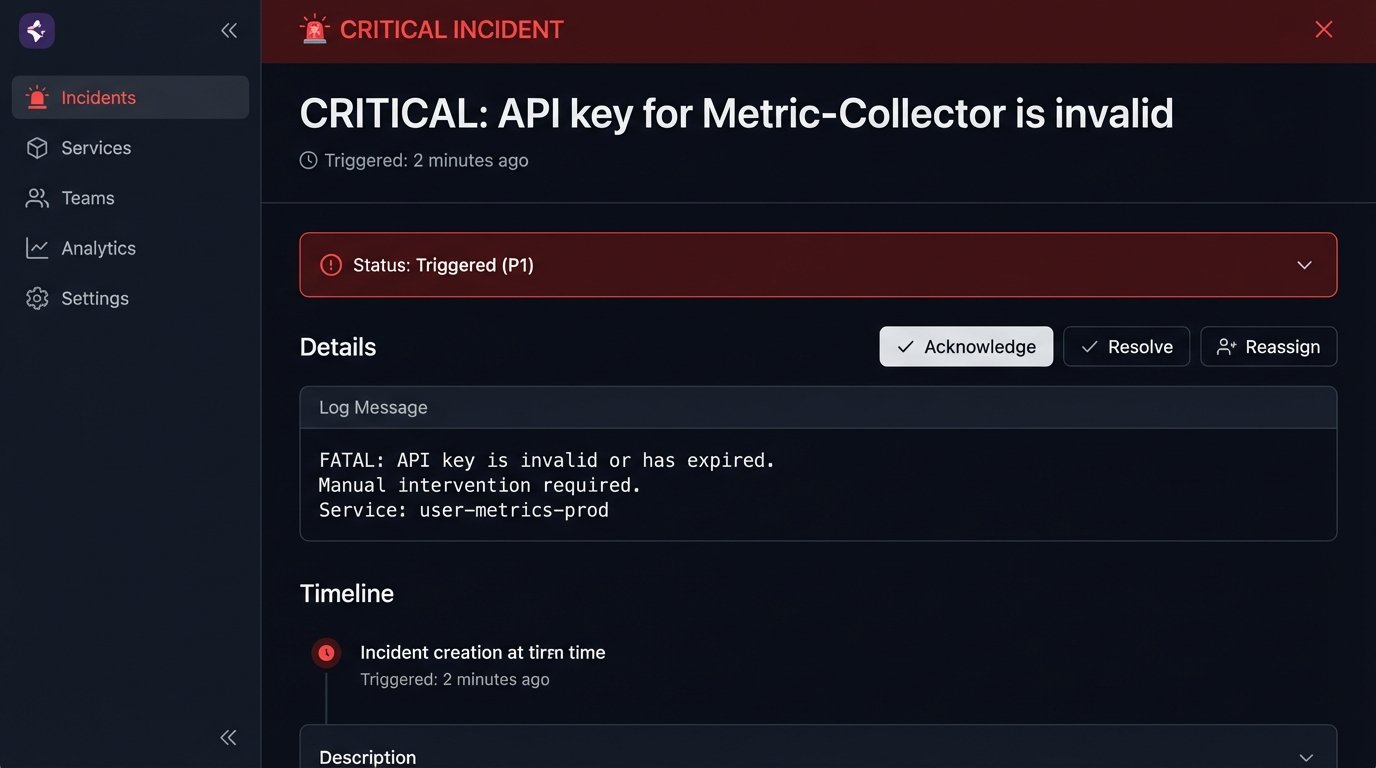The height and width of the screenshot is (768, 1376).
Task: Click the red alert icon in status banner
Action: pos(331,265)
